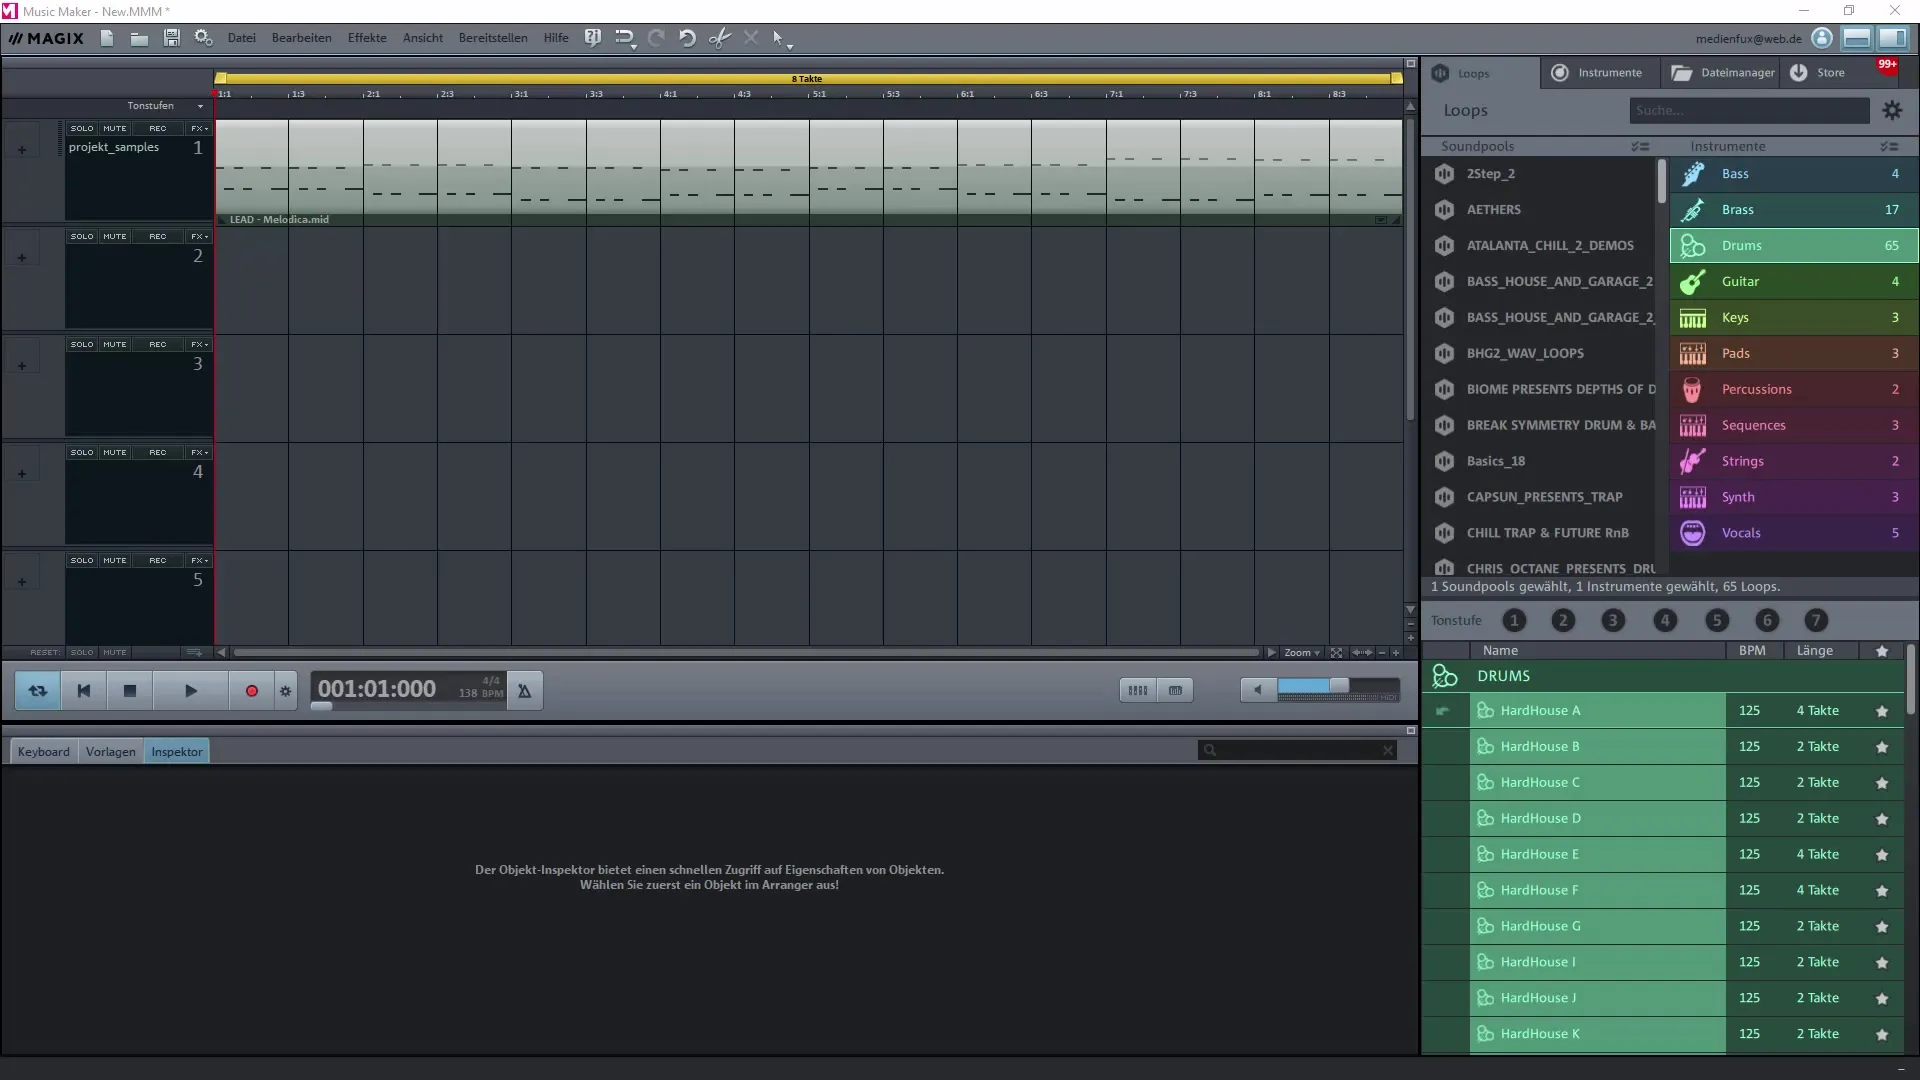The height and width of the screenshot is (1080, 1920).
Task: Start playback with play button
Action: point(191,691)
